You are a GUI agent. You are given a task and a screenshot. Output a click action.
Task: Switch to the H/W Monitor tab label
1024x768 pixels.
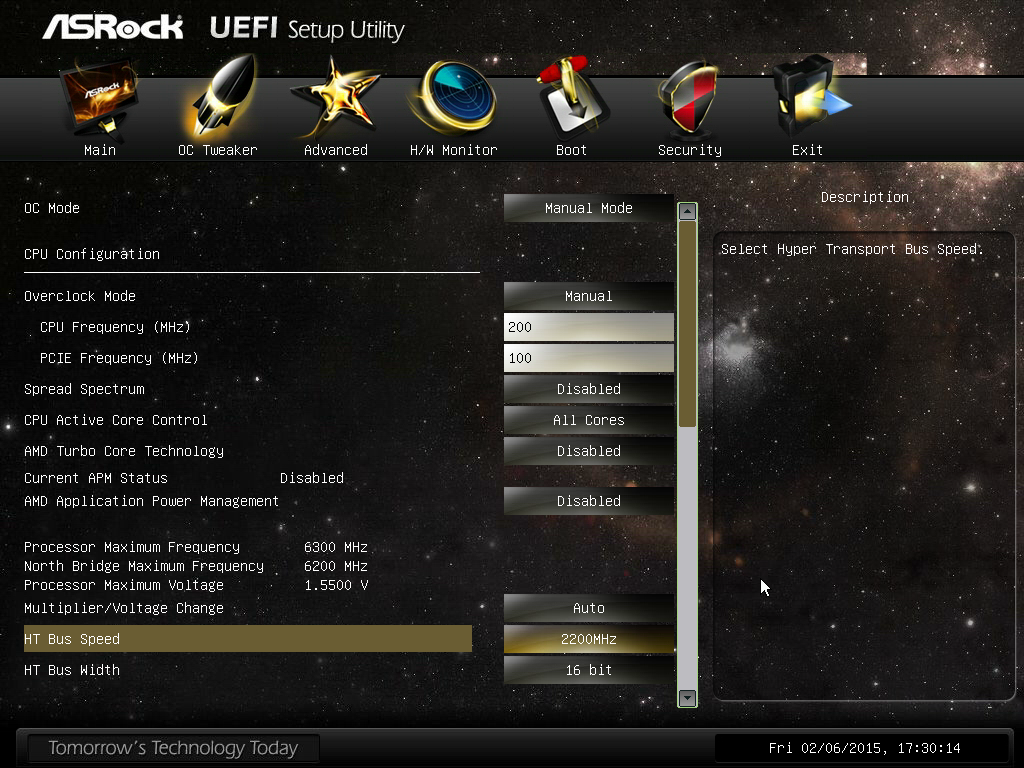point(454,150)
